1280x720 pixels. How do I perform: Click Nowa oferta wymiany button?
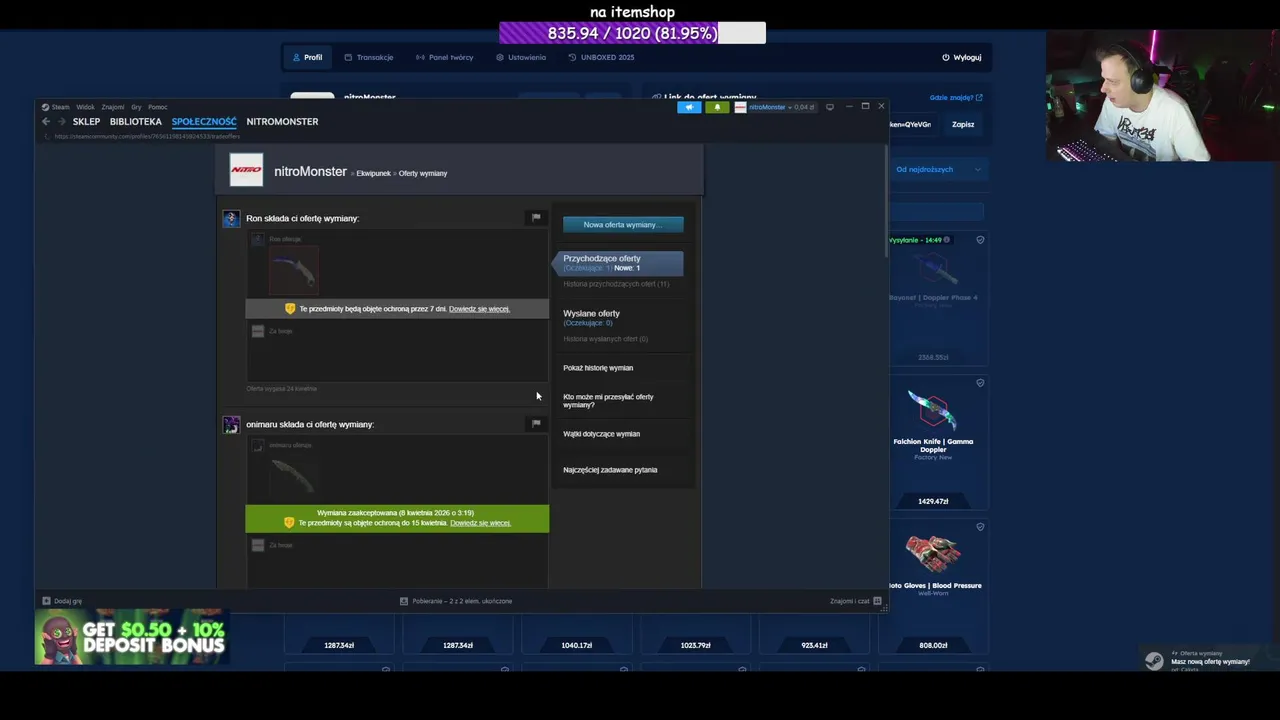623,224
